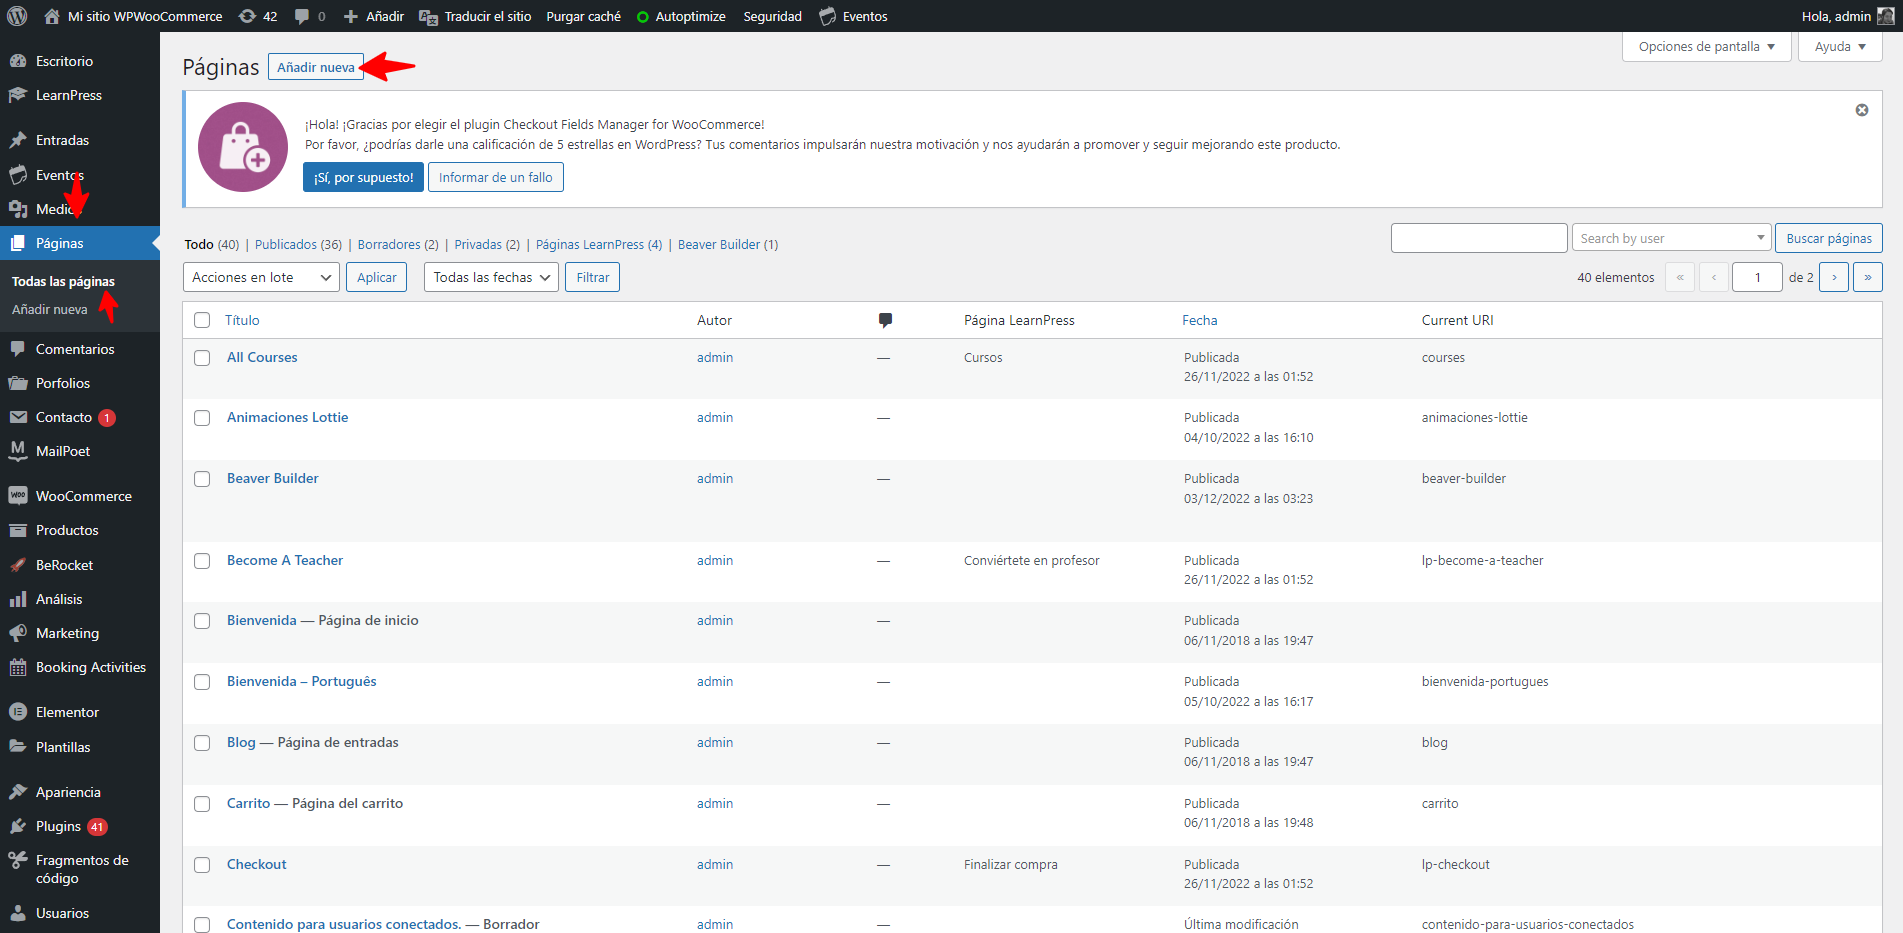Image resolution: width=1903 pixels, height=933 pixels.
Task: Click the Booking Activities calendar icon
Action: coord(18,667)
